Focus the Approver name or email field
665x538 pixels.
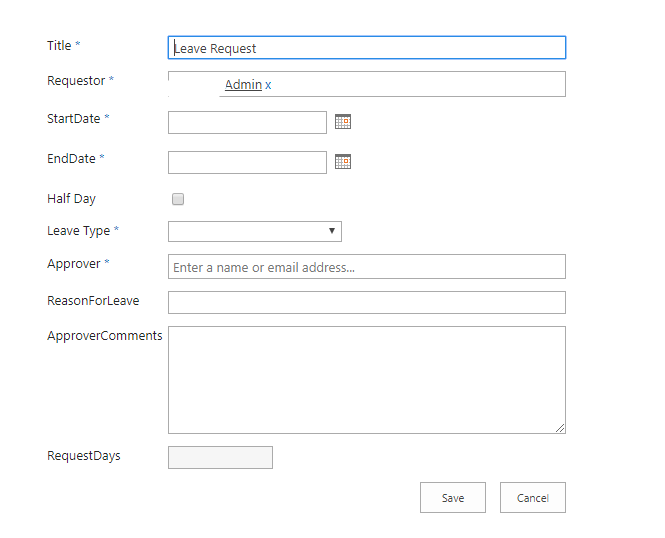tap(367, 267)
